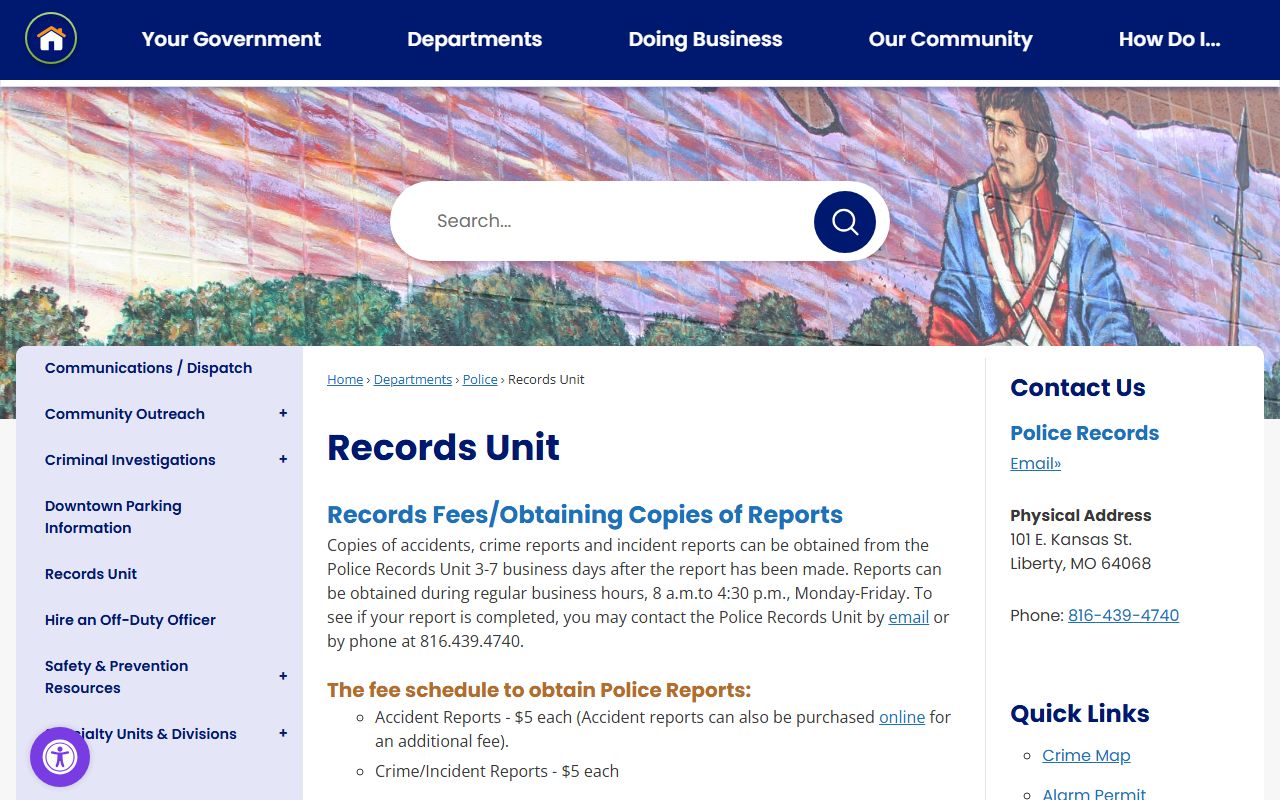
Task: Click the Contact Us heading
Action: [1077, 388]
